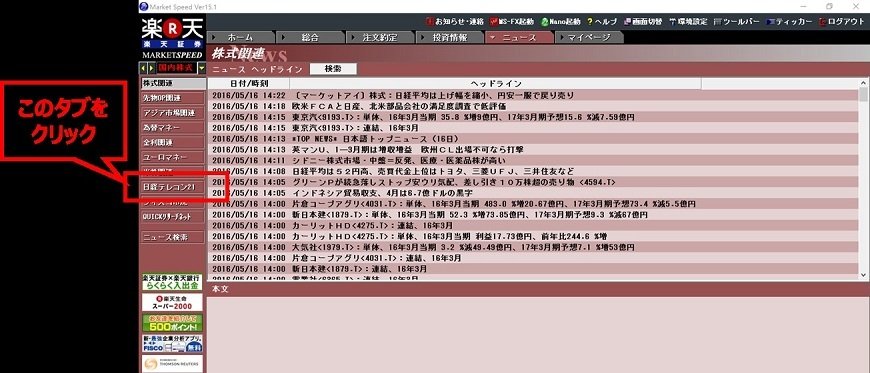Click the 検索 button beside ヘッドライン
870x373 pixels.
click(x=333, y=69)
